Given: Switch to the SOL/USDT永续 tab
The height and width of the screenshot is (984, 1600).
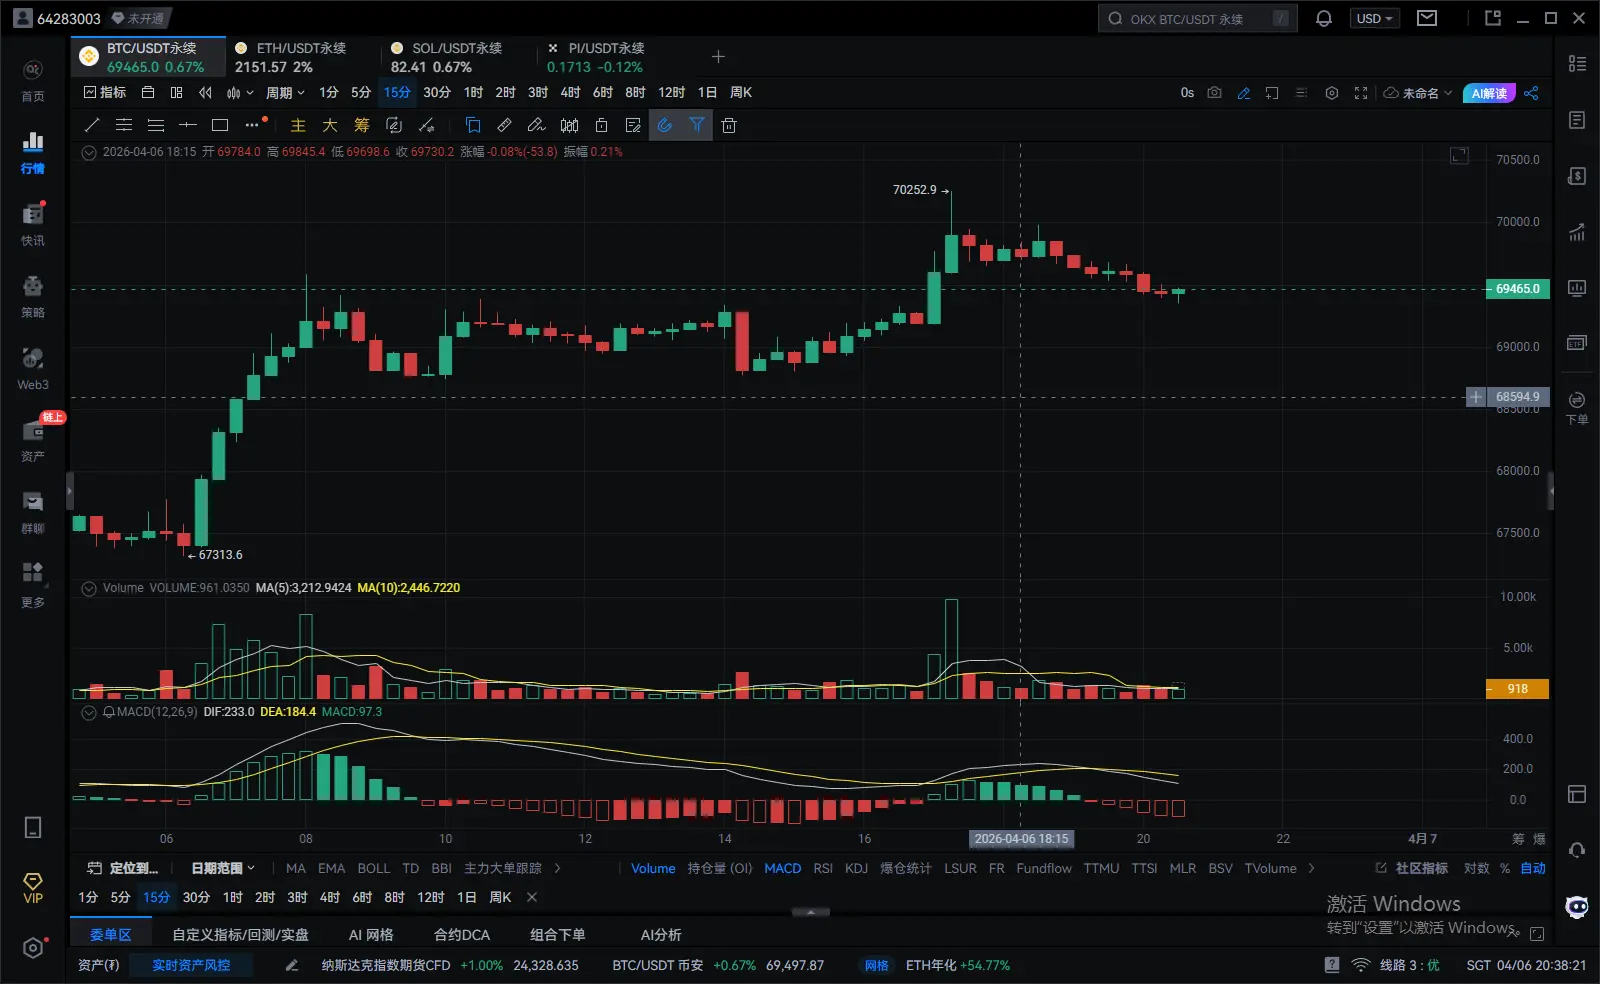Looking at the screenshot, I should click(x=456, y=57).
